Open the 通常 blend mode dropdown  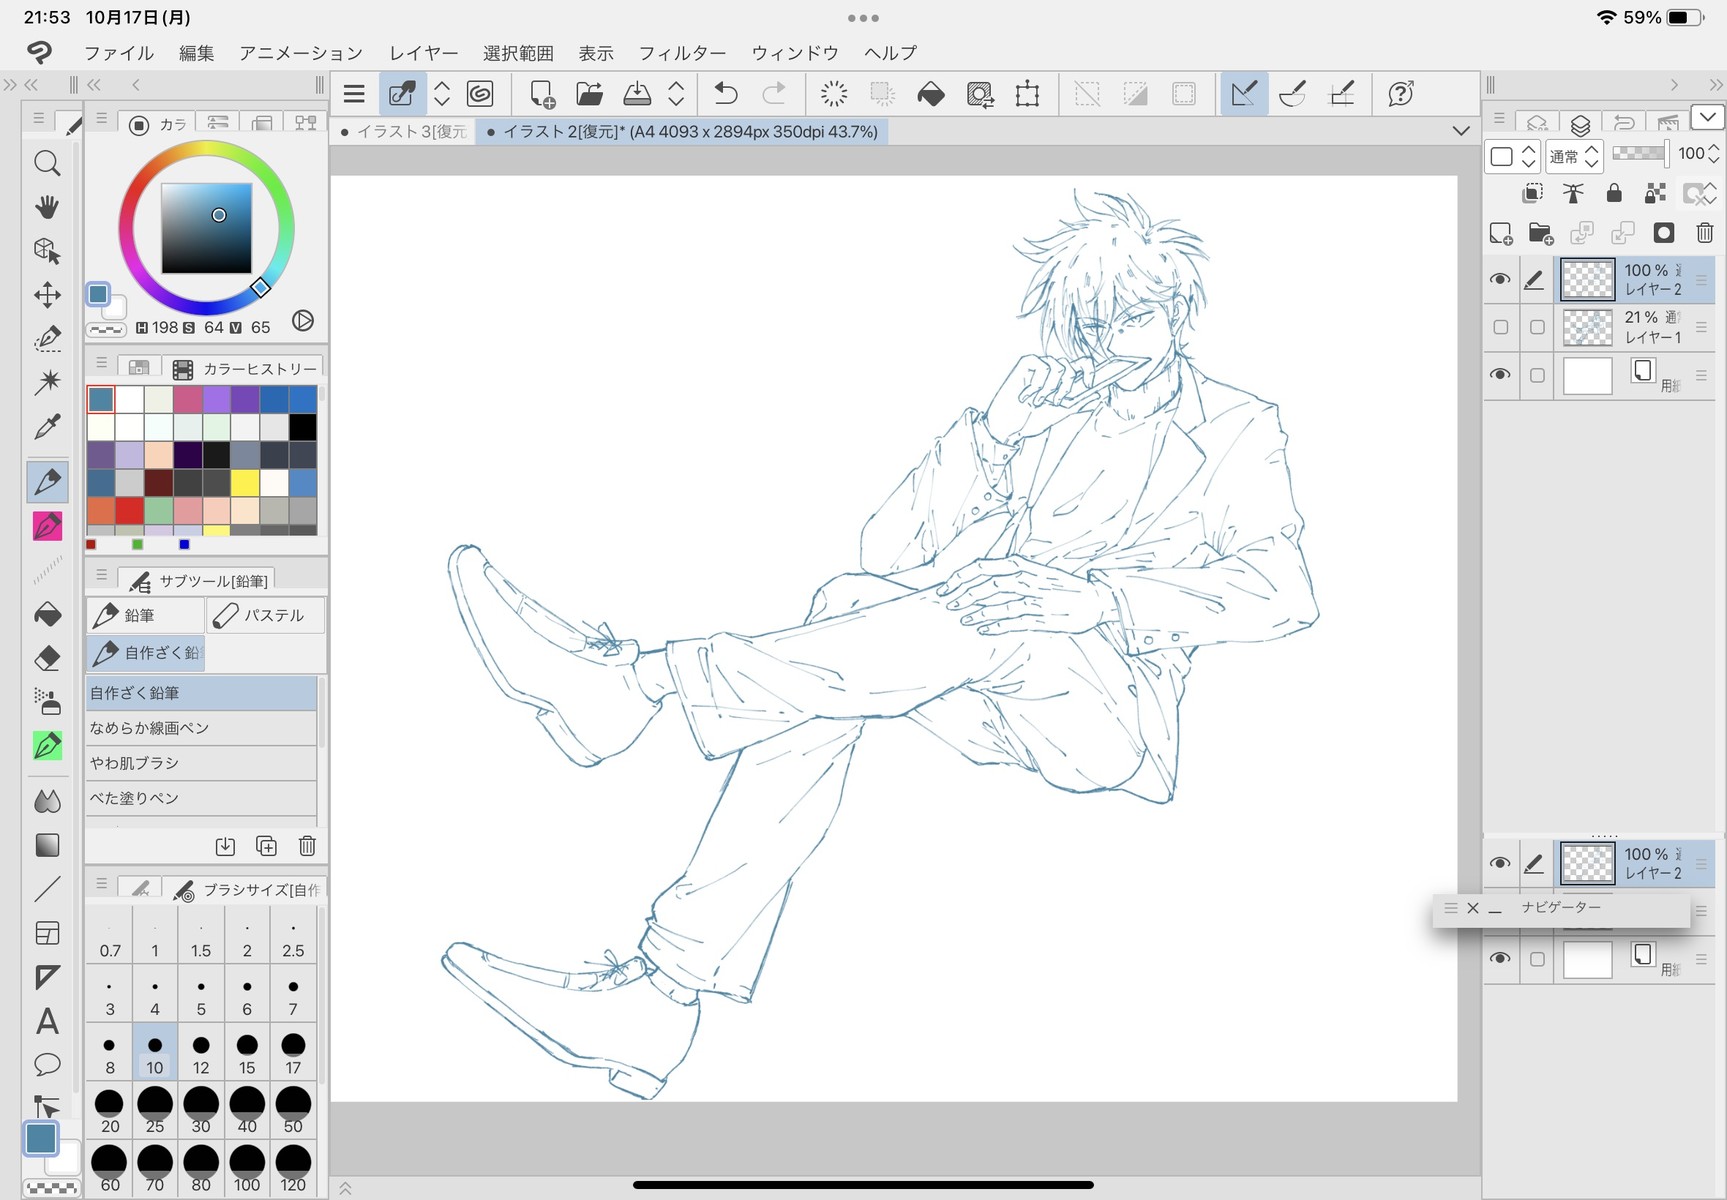pyautogui.click(x=1575, y=155)
